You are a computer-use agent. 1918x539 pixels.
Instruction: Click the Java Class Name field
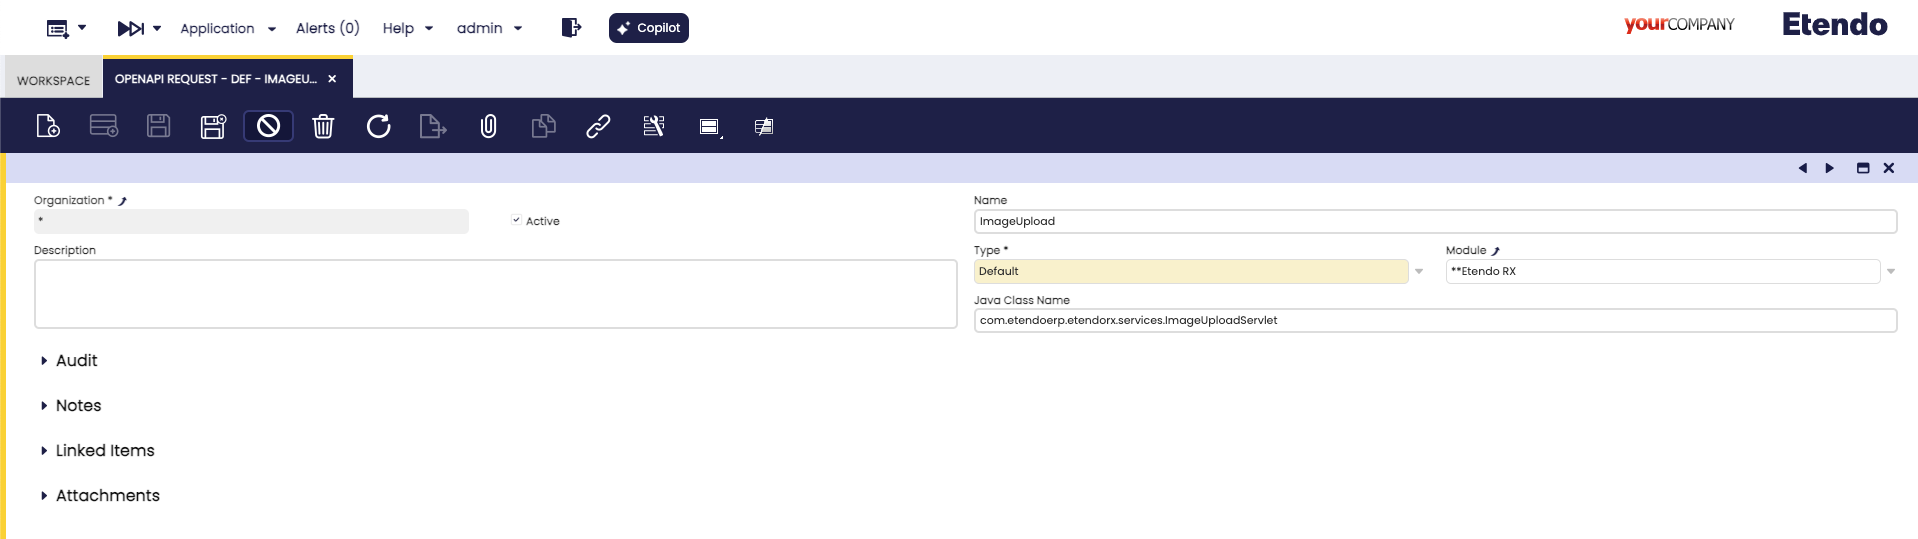(1435, 320)
